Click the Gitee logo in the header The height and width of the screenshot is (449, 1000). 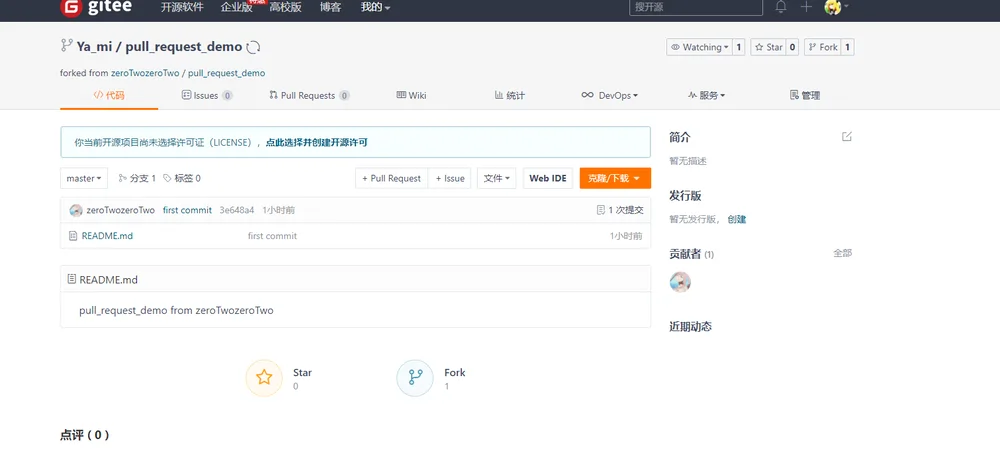point(94,8)
